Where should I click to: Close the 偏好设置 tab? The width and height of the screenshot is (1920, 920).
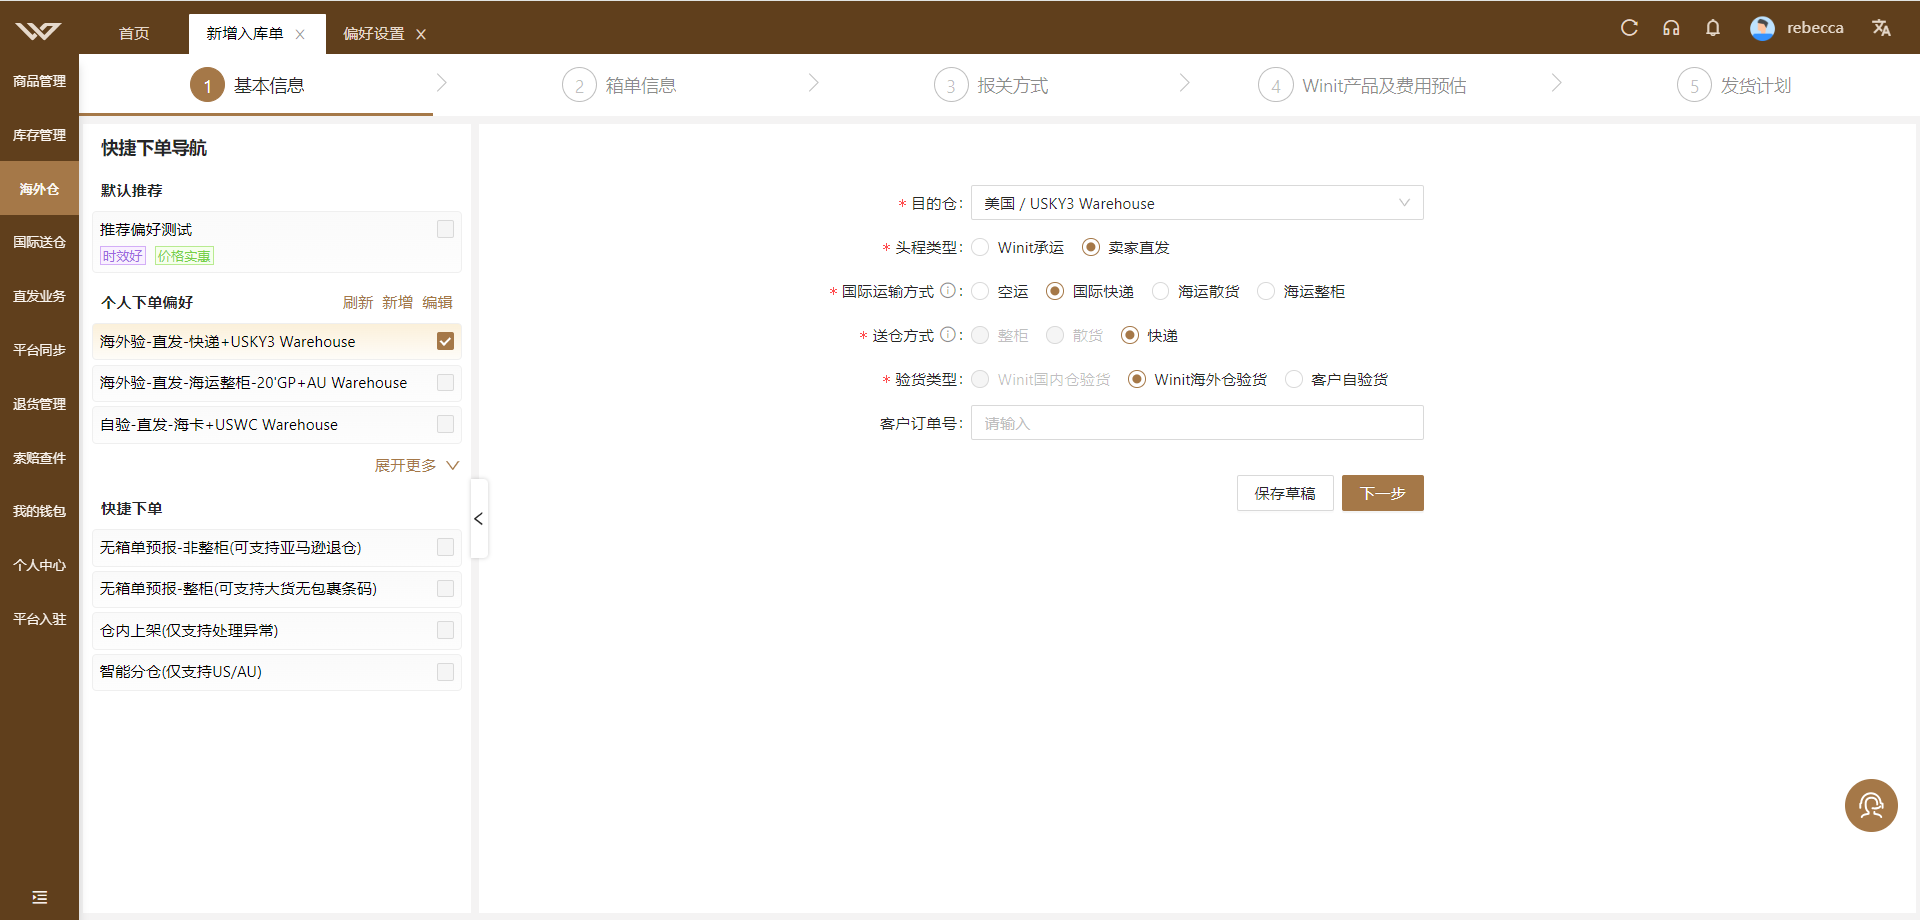[421, 34]
